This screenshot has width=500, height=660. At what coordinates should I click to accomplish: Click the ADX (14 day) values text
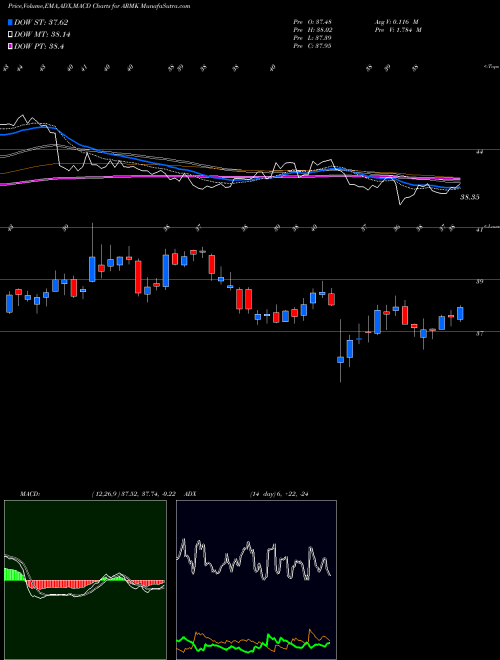click(x=278, y=494)
